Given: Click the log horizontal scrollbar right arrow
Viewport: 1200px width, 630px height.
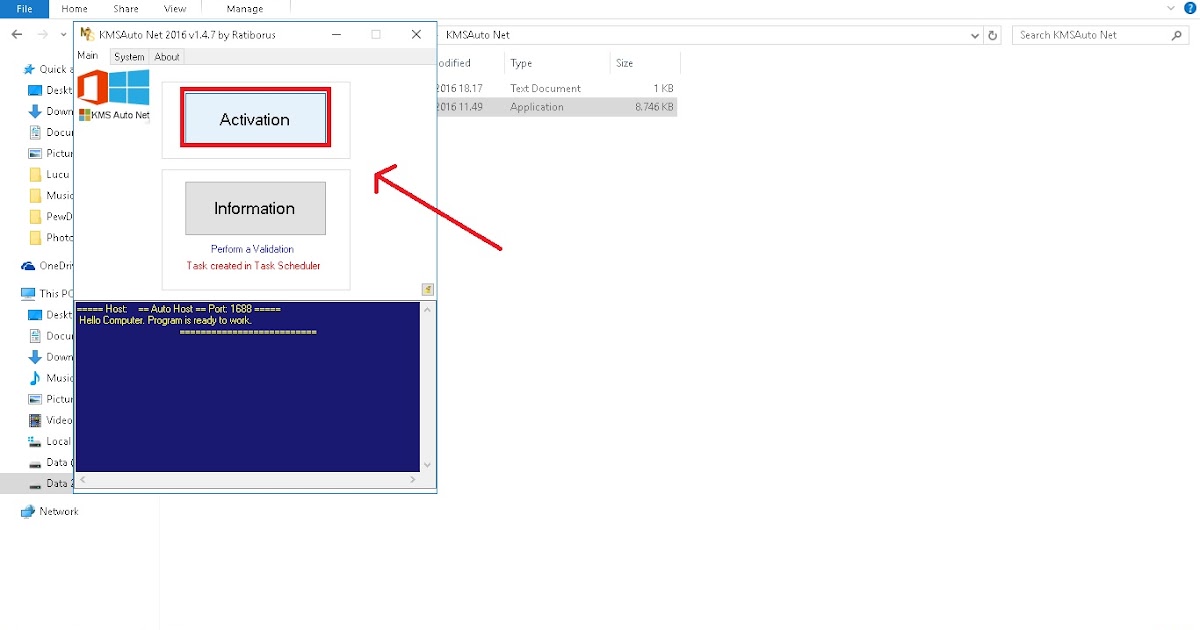Looking at the screenshot, I should tap(413, 480).
